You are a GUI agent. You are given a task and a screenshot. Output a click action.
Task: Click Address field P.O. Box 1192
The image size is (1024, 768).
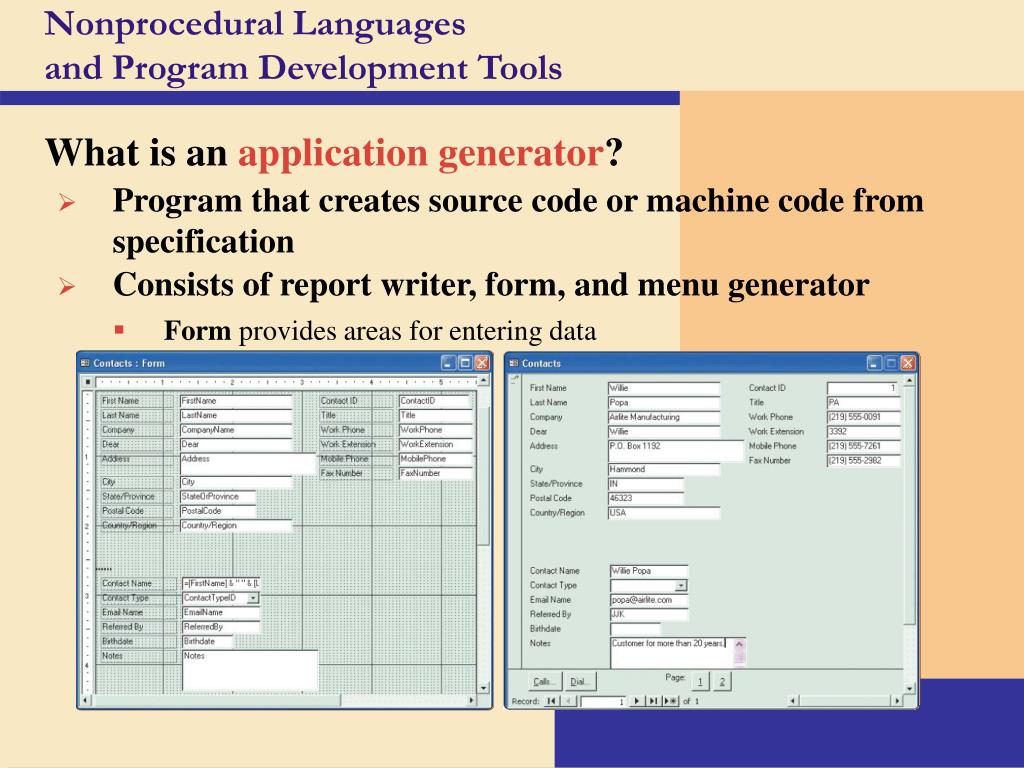pyautogui.click(x=676, y=451)
